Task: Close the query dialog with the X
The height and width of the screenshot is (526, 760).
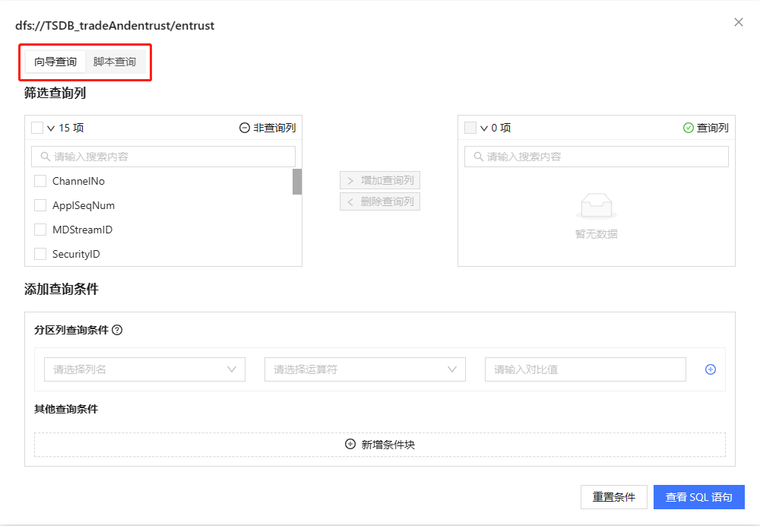Action: [x=739, y=22]
